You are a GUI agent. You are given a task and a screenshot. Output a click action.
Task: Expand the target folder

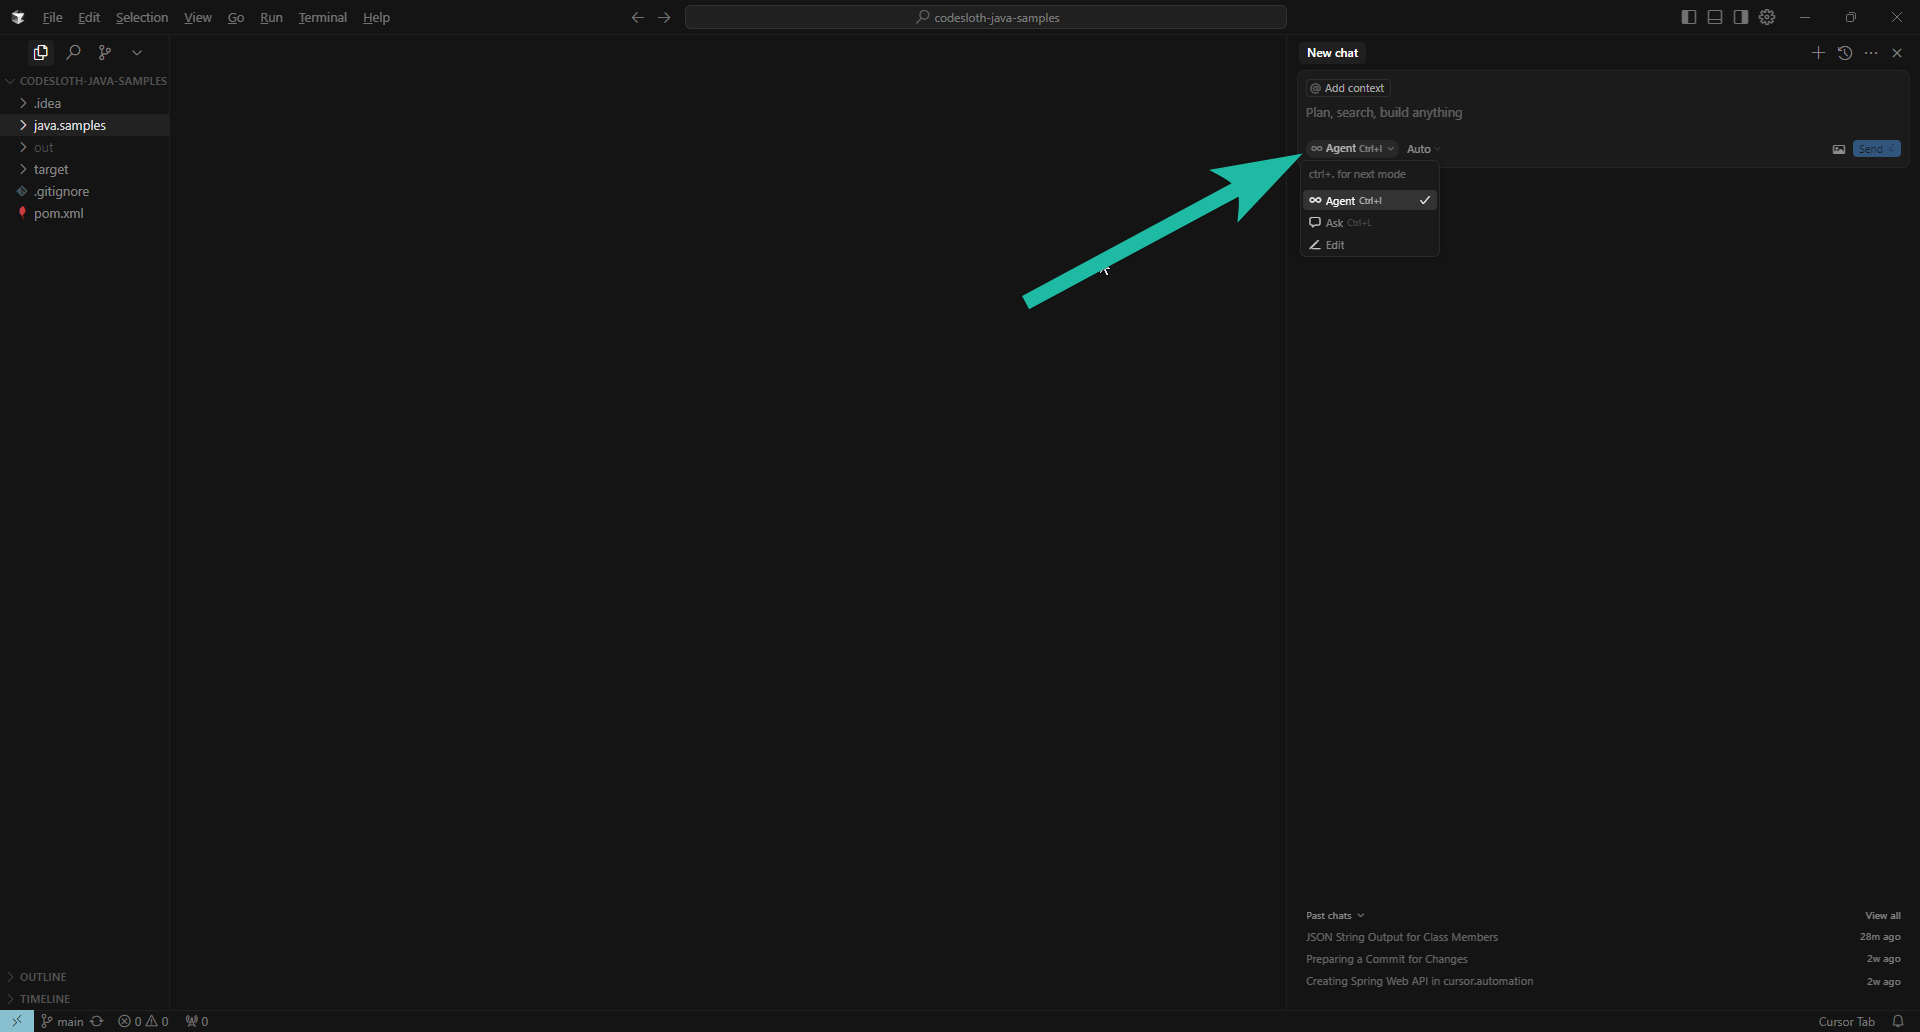point(85,169)
